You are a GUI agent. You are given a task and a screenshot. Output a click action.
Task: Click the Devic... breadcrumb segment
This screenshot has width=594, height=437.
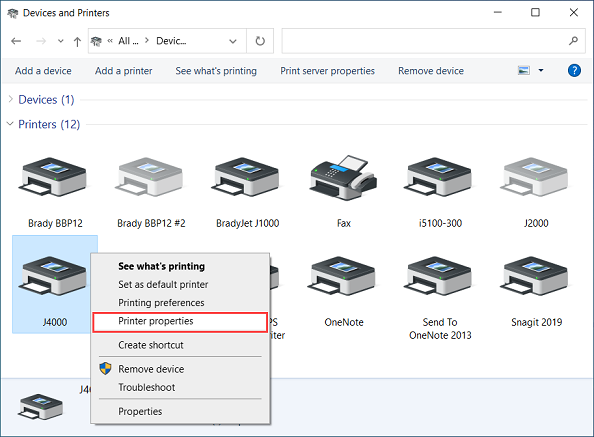[171, 41]
